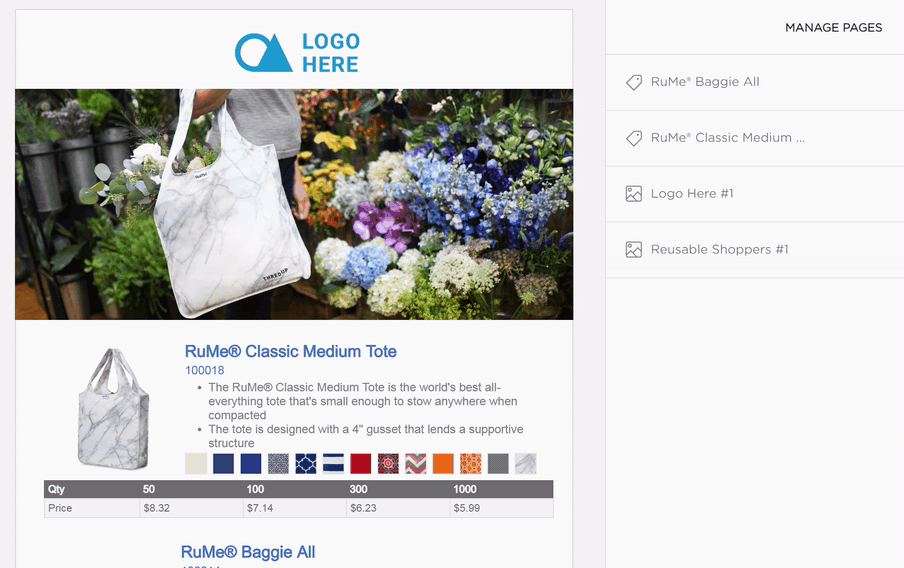Choose the red and gray chevron swatch

416,464
